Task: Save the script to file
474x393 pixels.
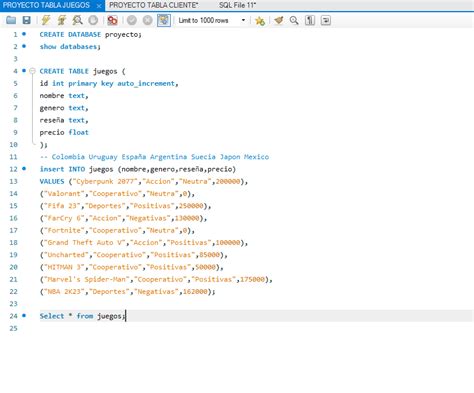Action: click(x=26, y=20)
